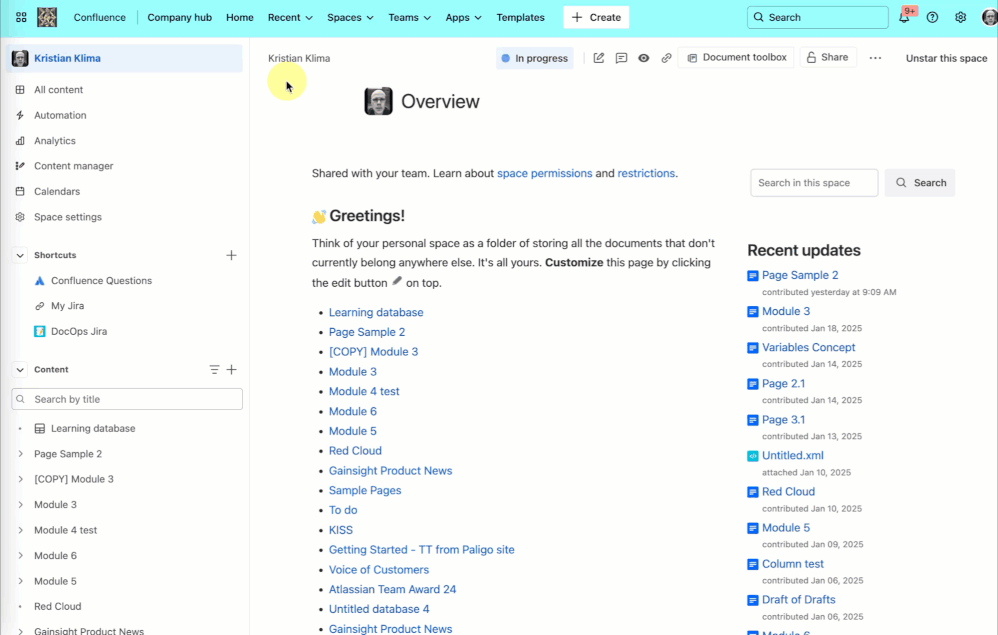
Task: Click the Untitled.xml file icon
Action: [752, 456]
